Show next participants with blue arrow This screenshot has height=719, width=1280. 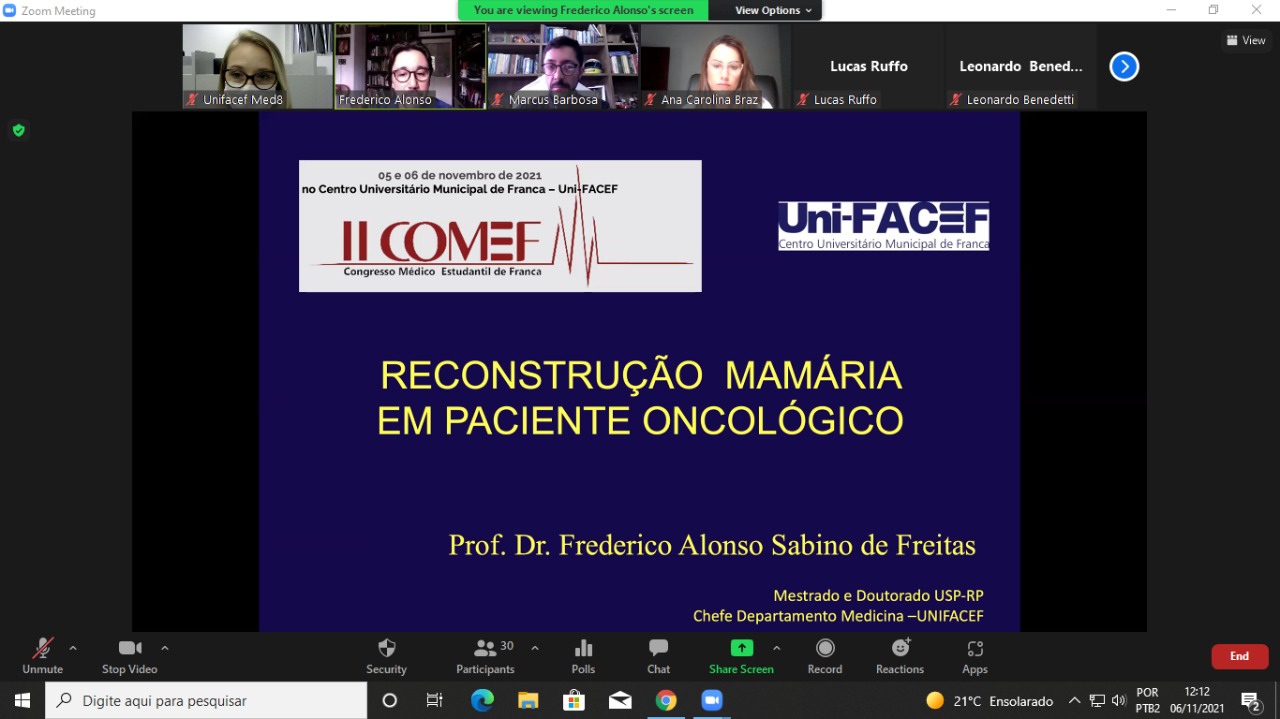pyautogui.click(x=1124, y=67)
